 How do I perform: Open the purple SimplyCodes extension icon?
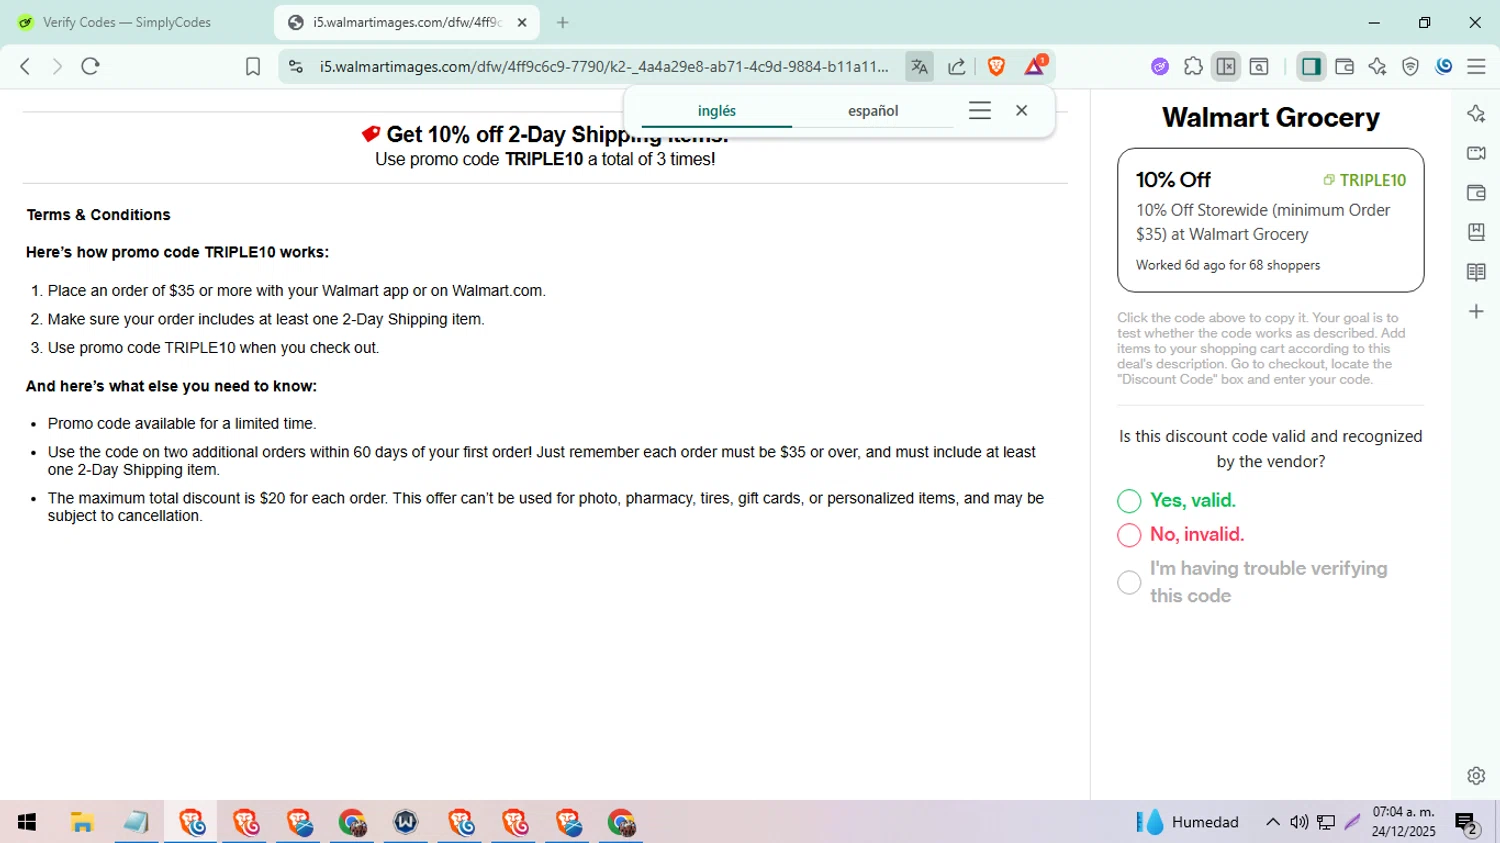(1160, 66)
